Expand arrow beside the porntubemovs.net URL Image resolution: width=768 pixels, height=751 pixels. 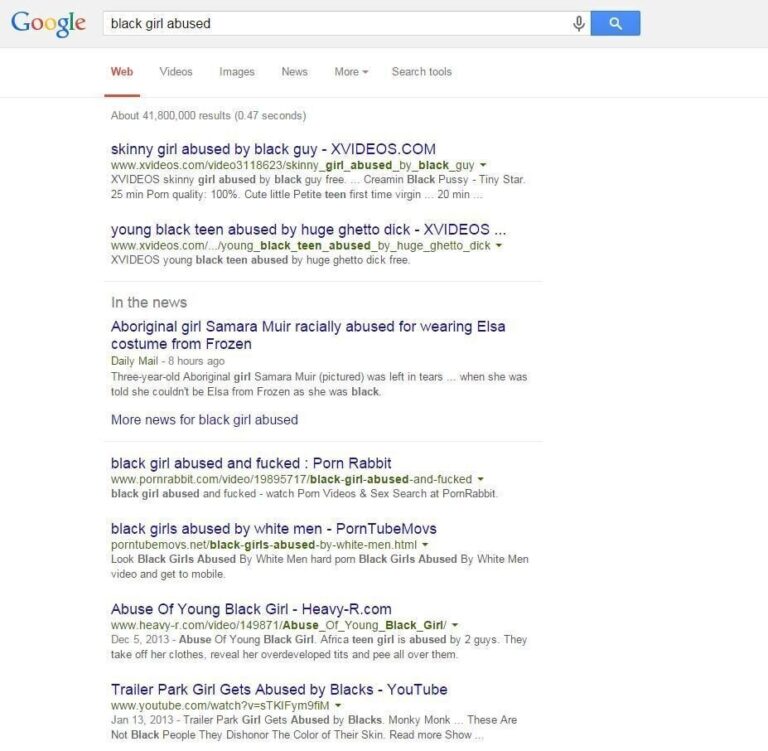click(425, 545)
